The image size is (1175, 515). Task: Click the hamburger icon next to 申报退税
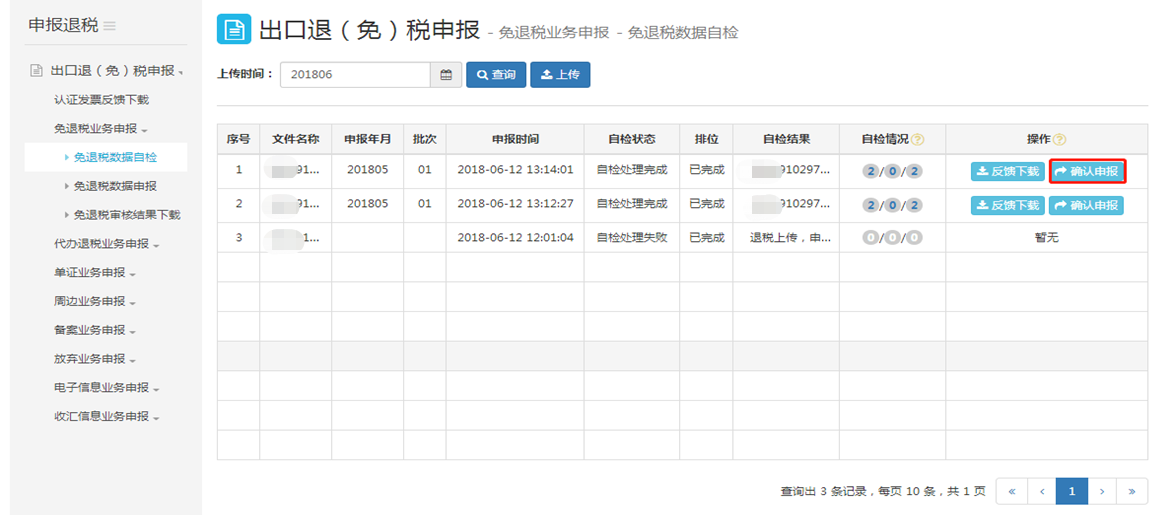tap(110, 26)
